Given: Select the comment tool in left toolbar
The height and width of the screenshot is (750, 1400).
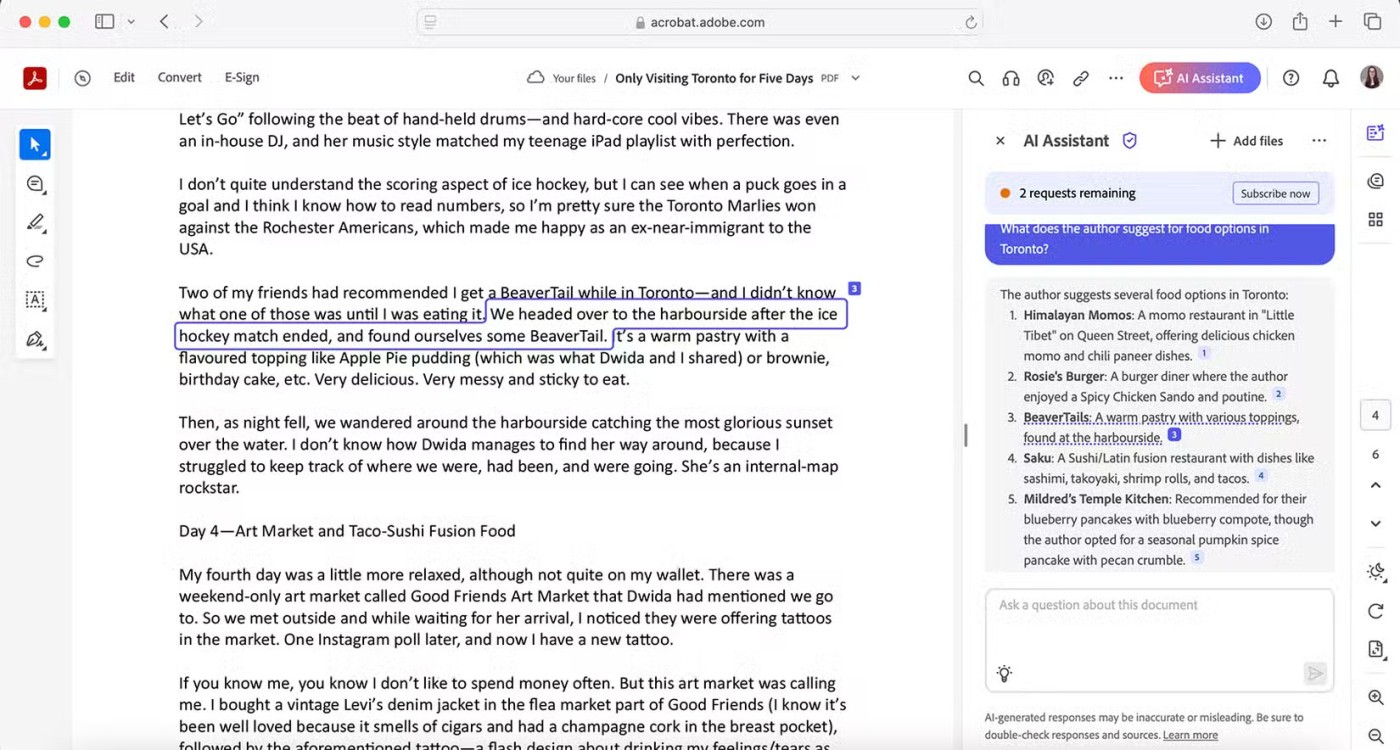Looking at the screenshot, I should (35, 184).
